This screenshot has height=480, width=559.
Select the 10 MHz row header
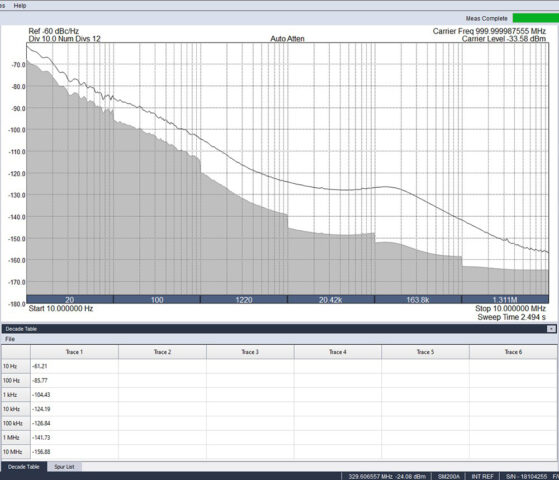point(16,451)
